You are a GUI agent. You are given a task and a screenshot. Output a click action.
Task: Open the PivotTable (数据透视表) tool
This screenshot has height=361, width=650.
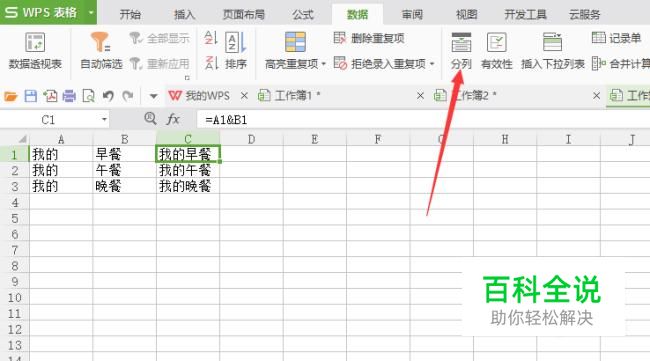tap(35, 51)
